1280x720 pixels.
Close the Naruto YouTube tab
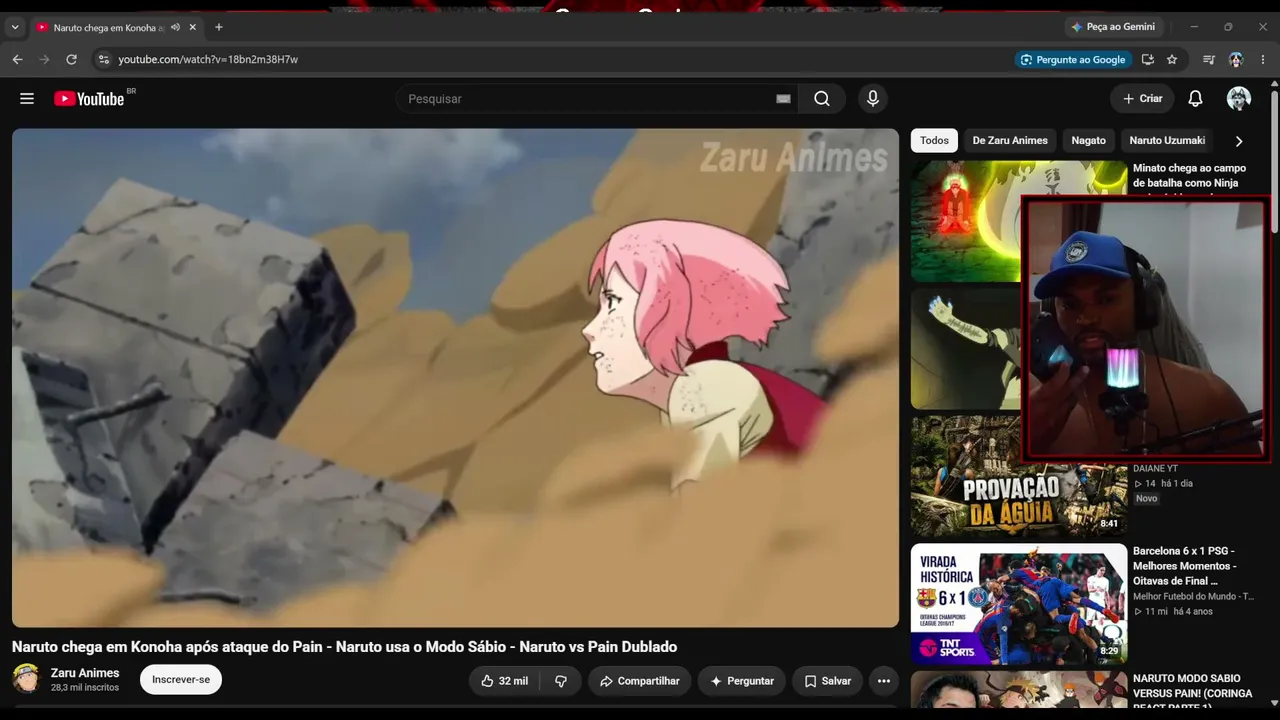pos(193,27)
